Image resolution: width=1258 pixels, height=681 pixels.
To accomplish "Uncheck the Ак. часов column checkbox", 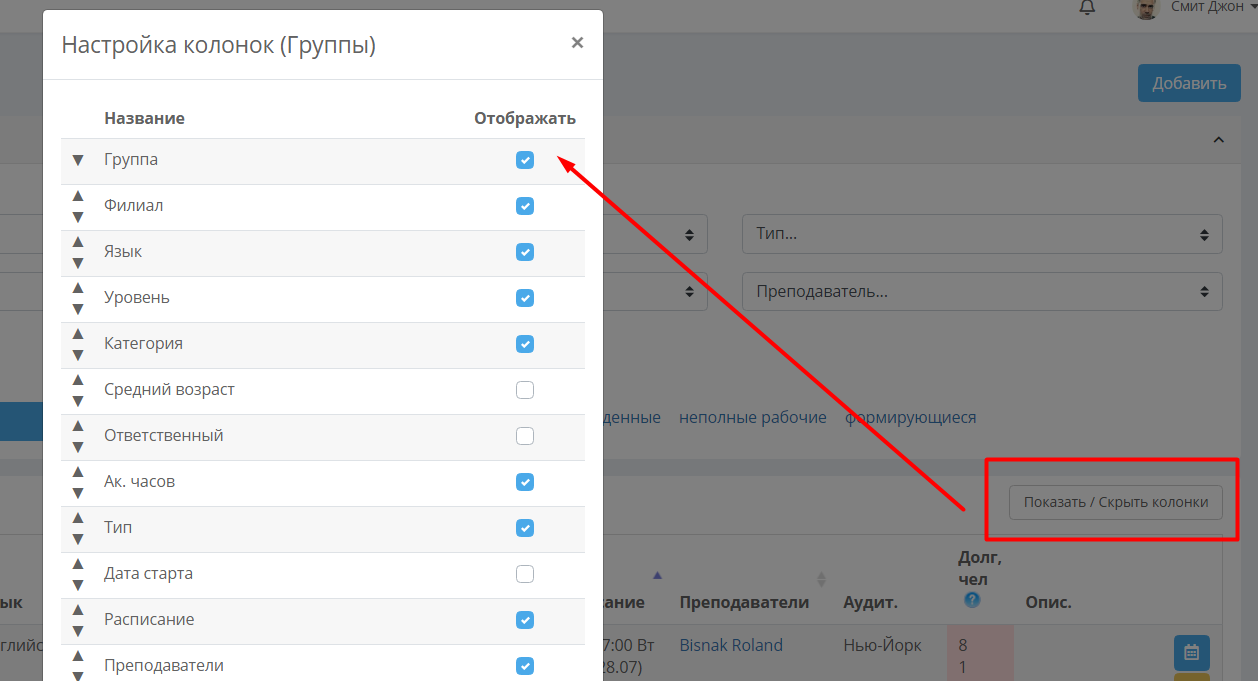I will click(525, 482).
